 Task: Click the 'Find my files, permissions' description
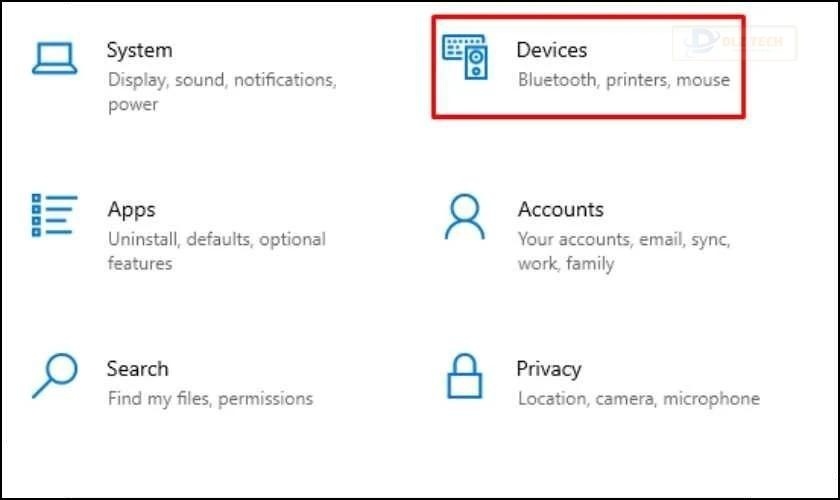210,398
